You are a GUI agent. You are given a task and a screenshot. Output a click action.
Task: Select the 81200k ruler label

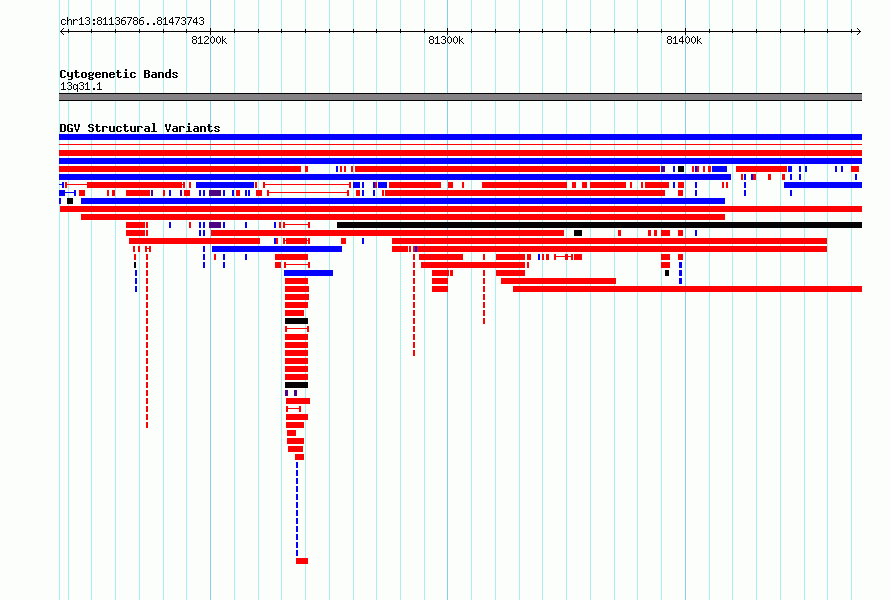(x=209, y=40)
